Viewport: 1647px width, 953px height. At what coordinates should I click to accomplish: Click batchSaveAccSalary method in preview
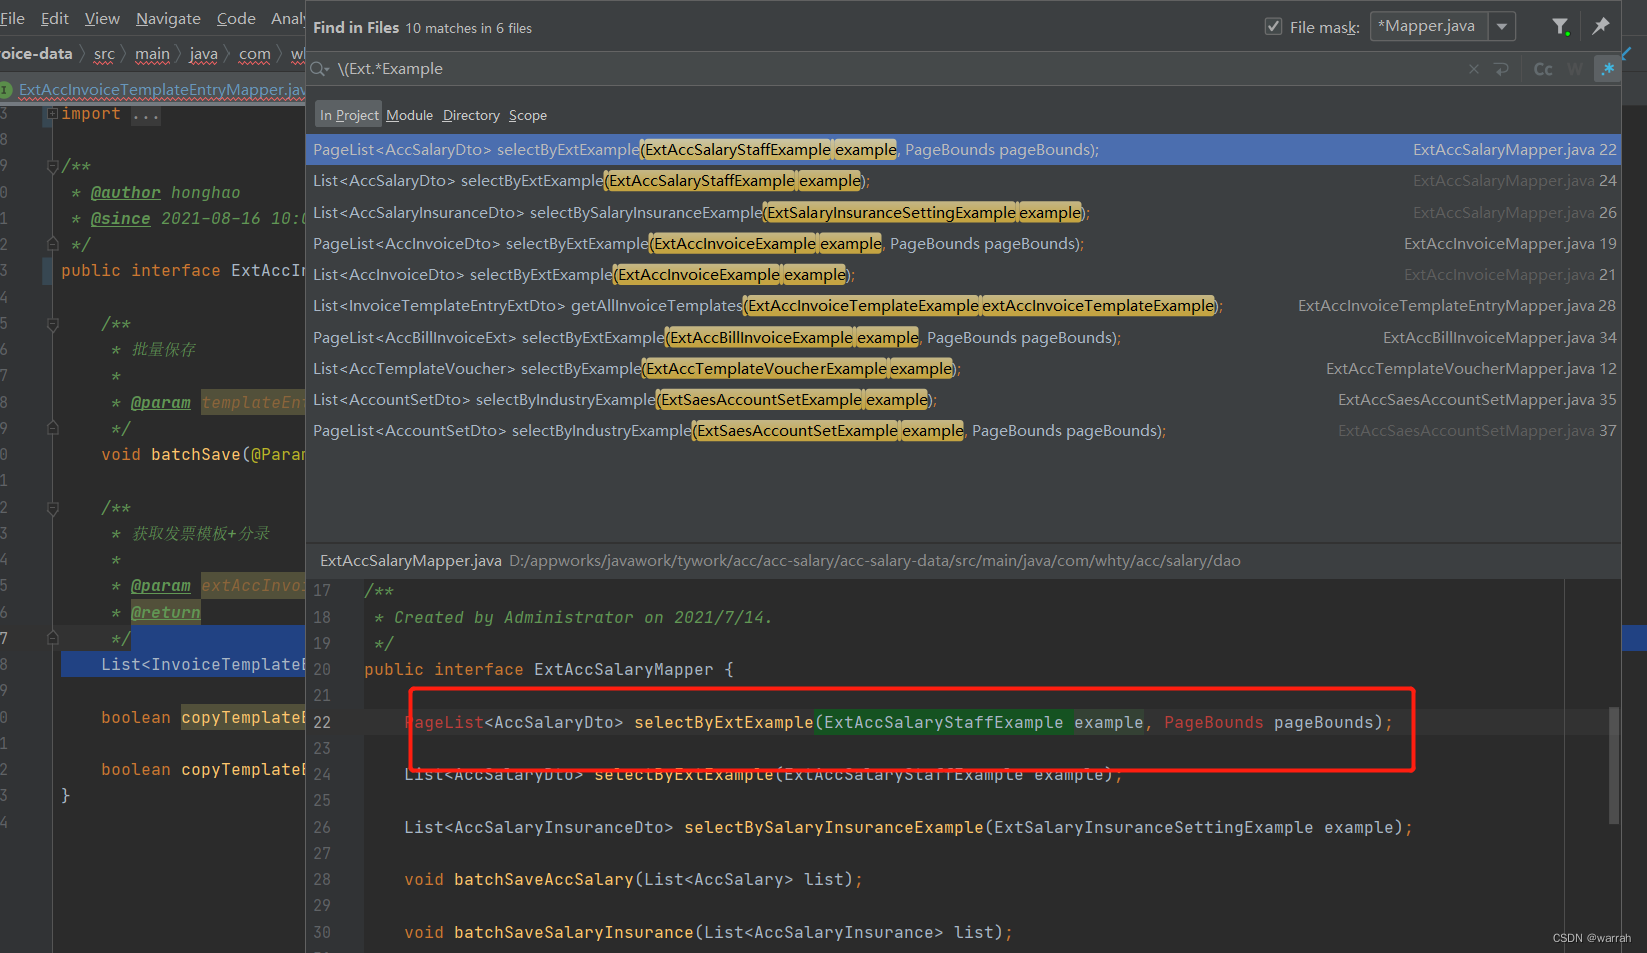click(x=544, y=879)
